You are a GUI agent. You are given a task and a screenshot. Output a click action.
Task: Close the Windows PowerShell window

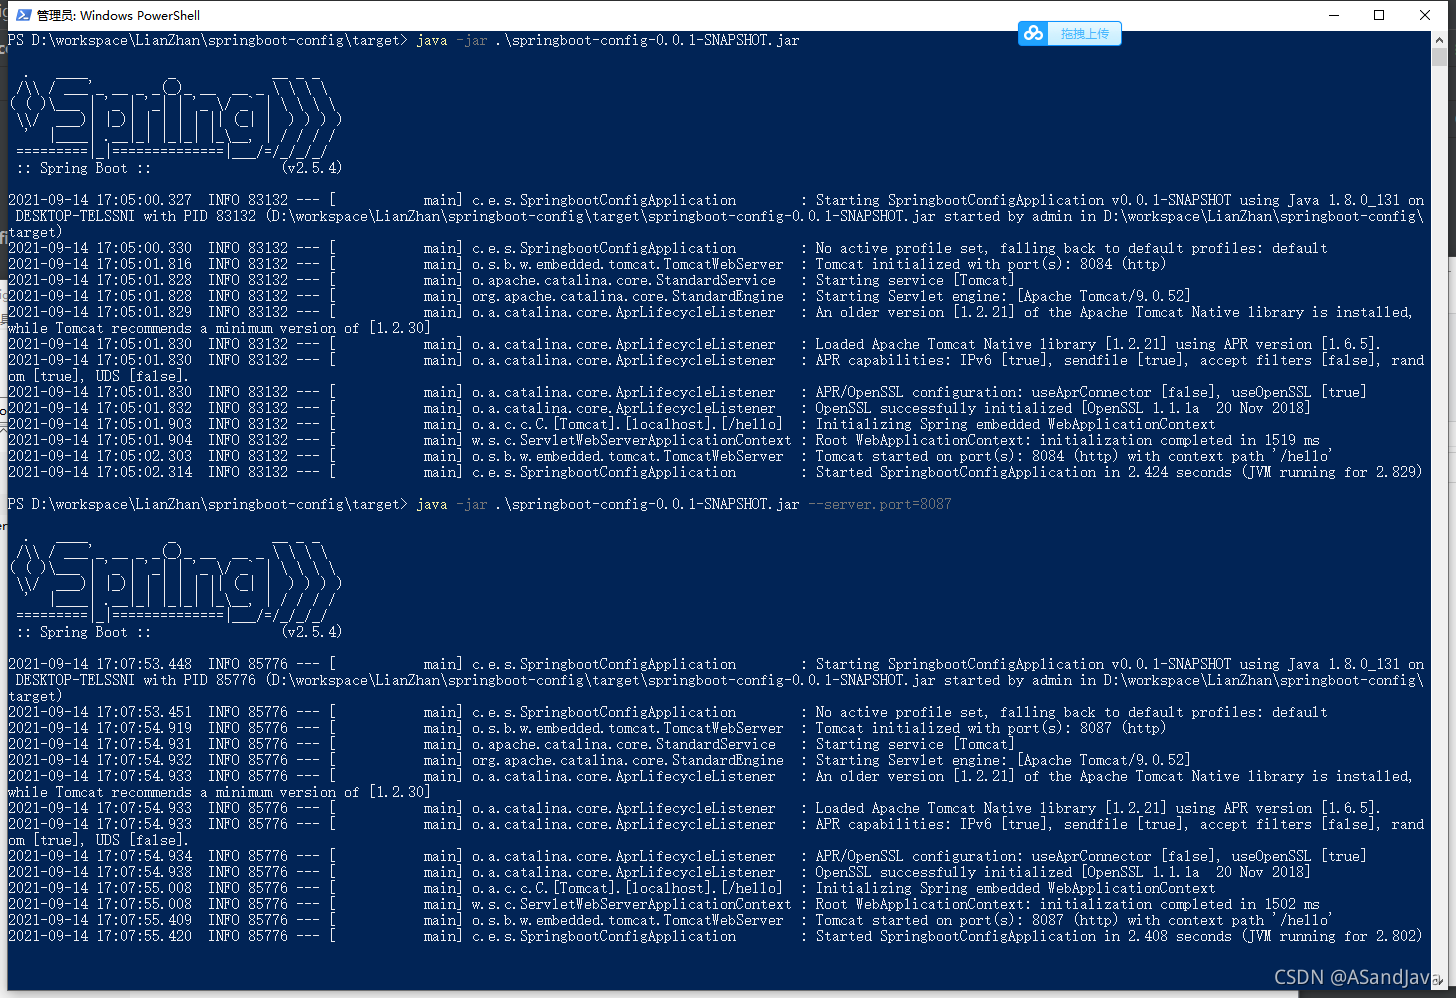click(1425, 15)
